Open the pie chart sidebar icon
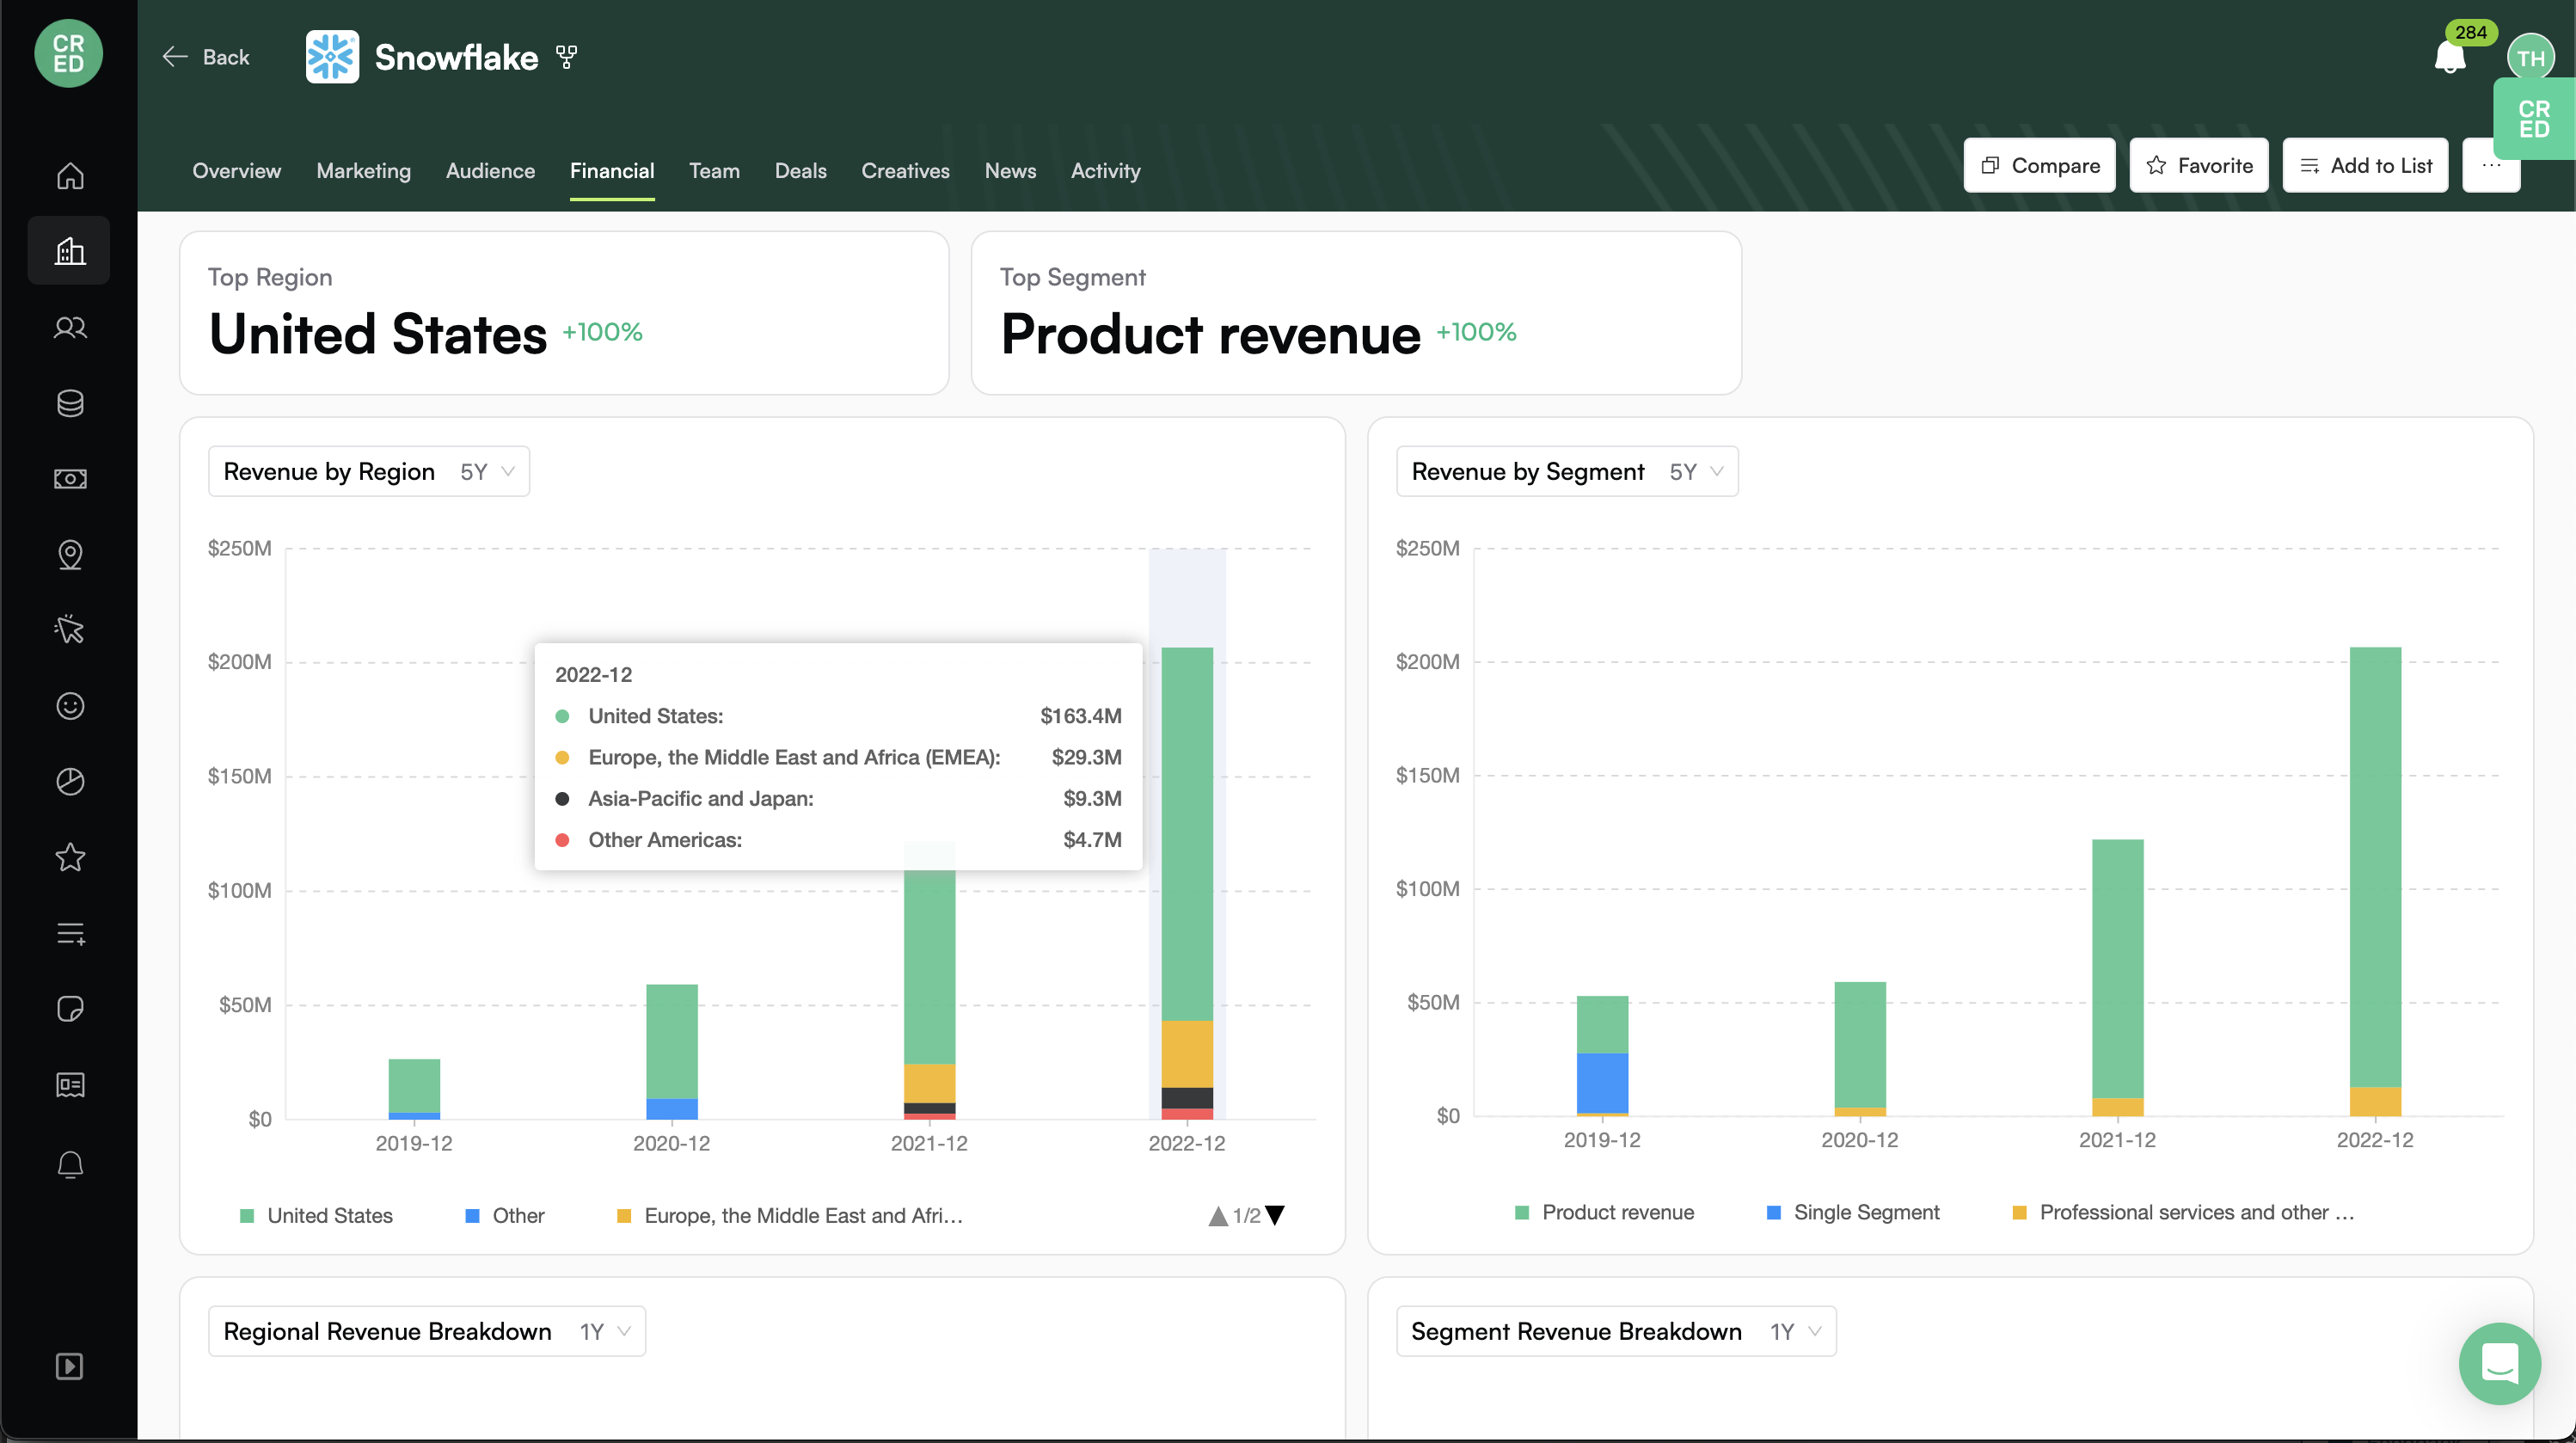2576x1443 pixels. point(70,781)
